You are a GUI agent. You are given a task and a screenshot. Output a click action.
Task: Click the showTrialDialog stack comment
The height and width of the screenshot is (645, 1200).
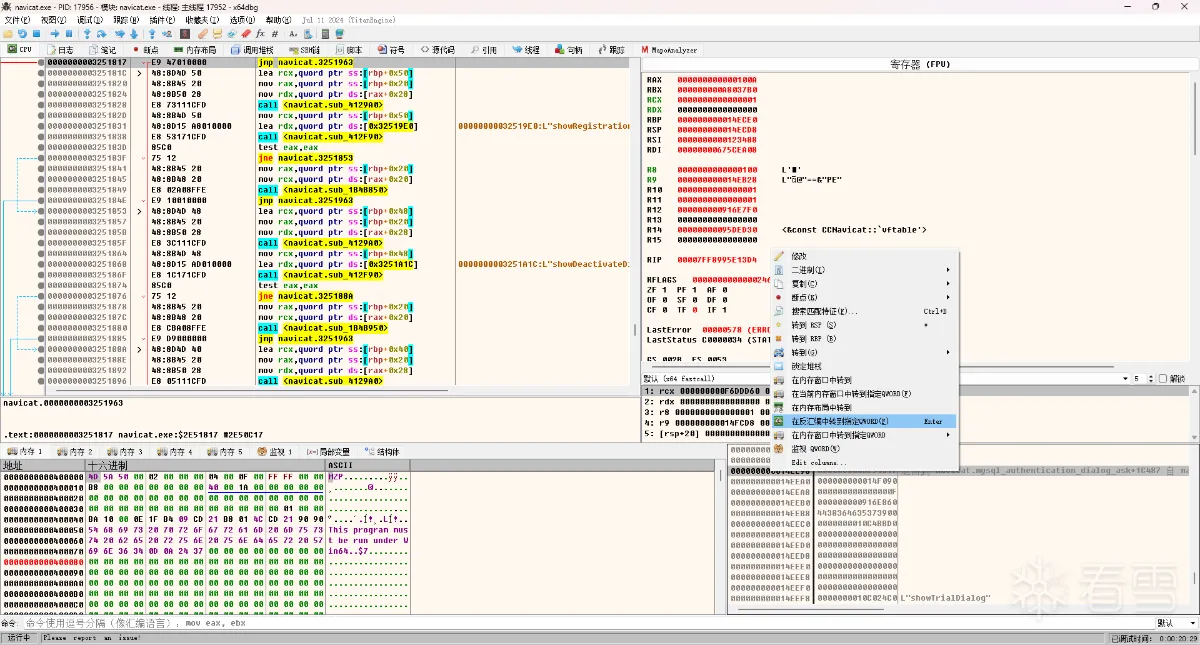[946, 598]
